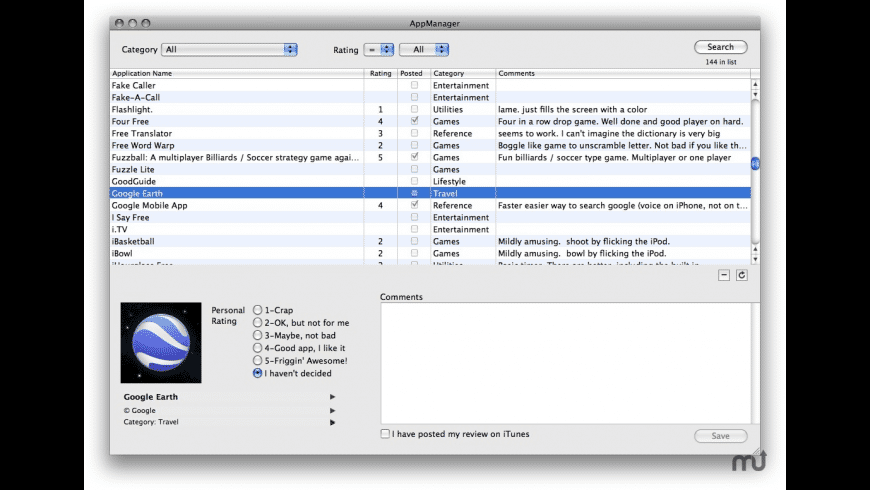Check 'I have posted my review on iTunes'
Viewport: 870px width, 490px height.
point(386,434)
